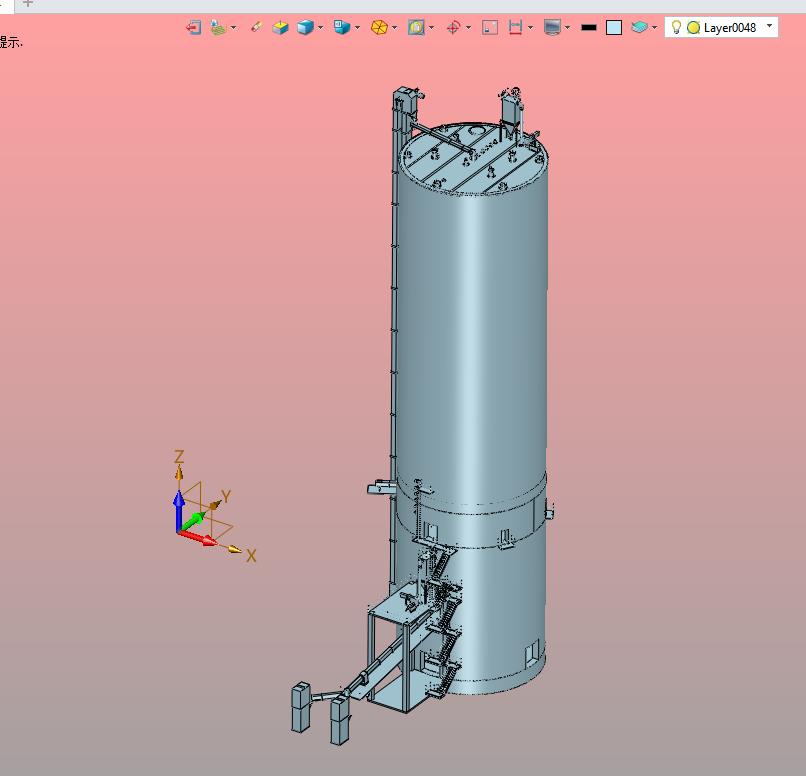Select the red dimension measure icon
This screenshot has height=776, width=806.
tap(515, 27)
